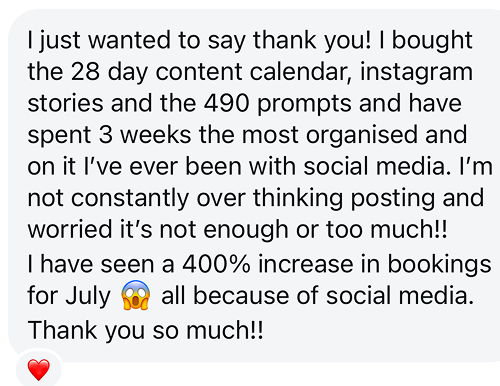Click the screaming face emoji after July
Screen dimensions: 500x386
pyautogui.click(x=136, y=295)
